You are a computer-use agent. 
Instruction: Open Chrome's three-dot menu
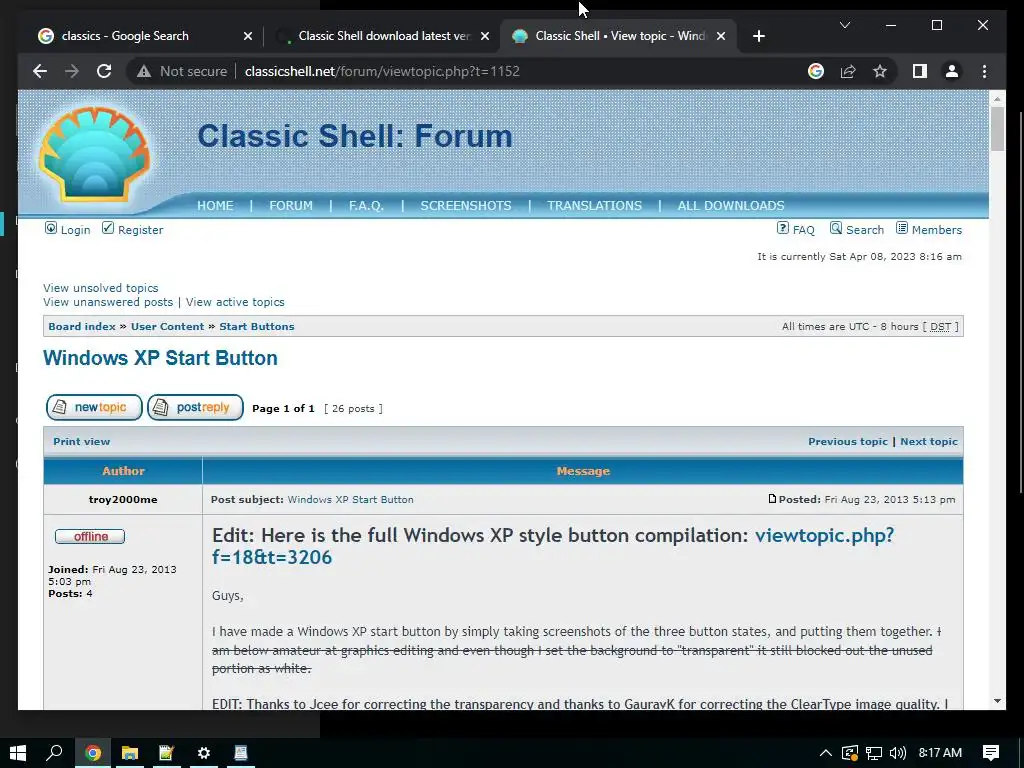click(984, 71)
